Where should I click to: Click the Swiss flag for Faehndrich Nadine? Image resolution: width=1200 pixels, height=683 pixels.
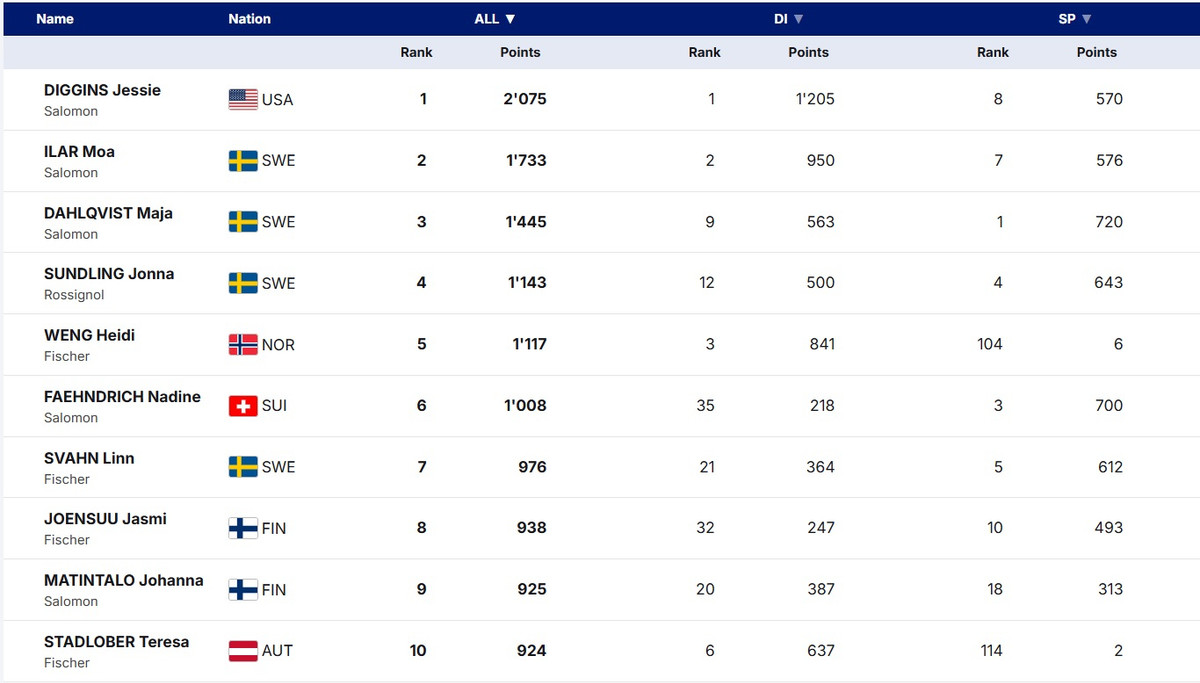click(x=243, y=406)
